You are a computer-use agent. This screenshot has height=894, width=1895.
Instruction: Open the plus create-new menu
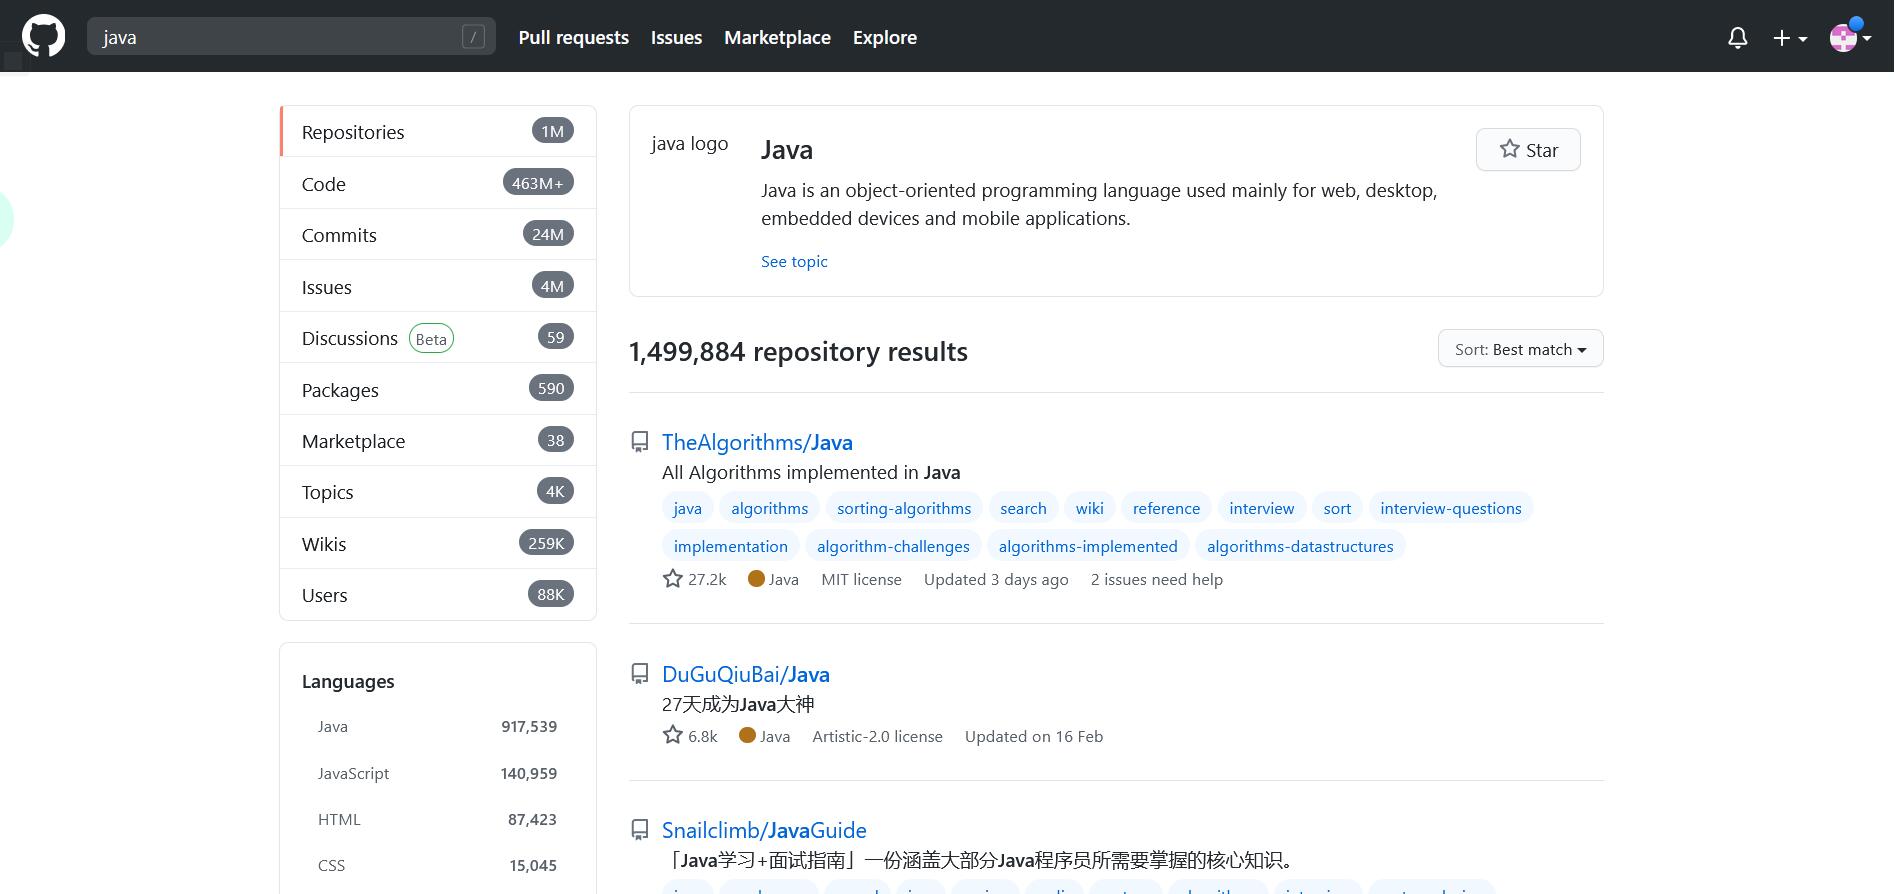[x=1790, y=38]
